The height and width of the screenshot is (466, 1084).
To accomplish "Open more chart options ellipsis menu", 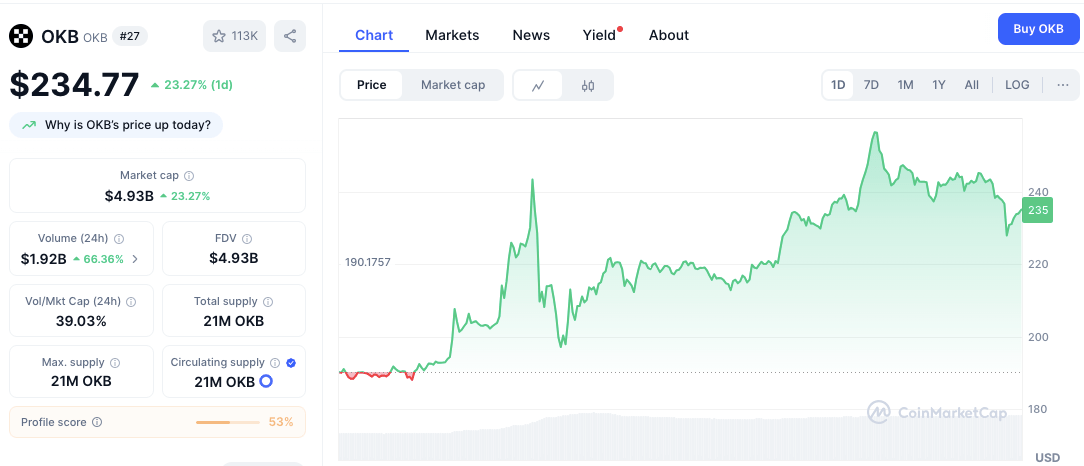I will click(1062, 85).
